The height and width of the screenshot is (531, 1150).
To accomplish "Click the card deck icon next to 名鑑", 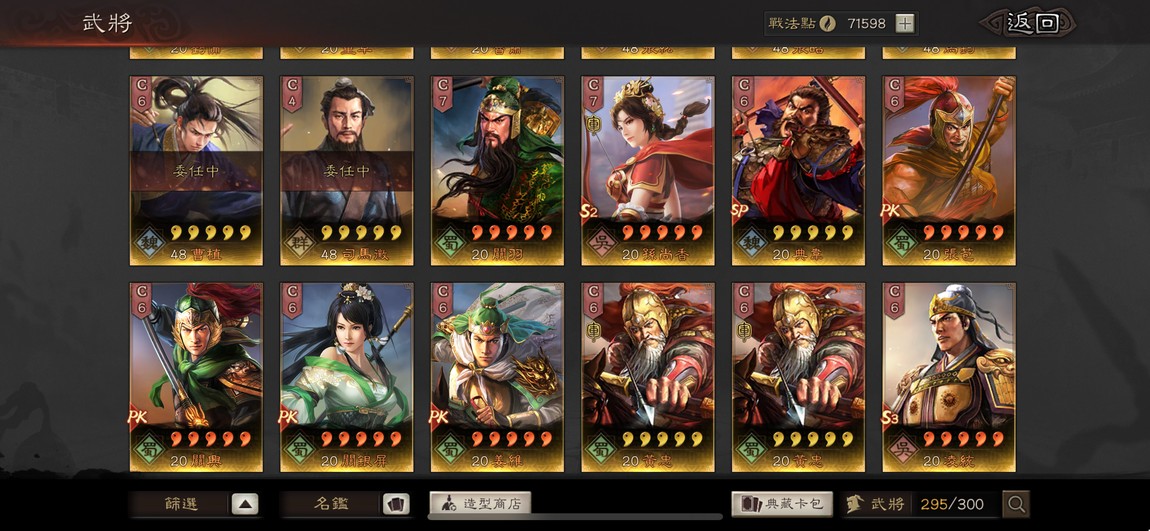I will (396, 504).
